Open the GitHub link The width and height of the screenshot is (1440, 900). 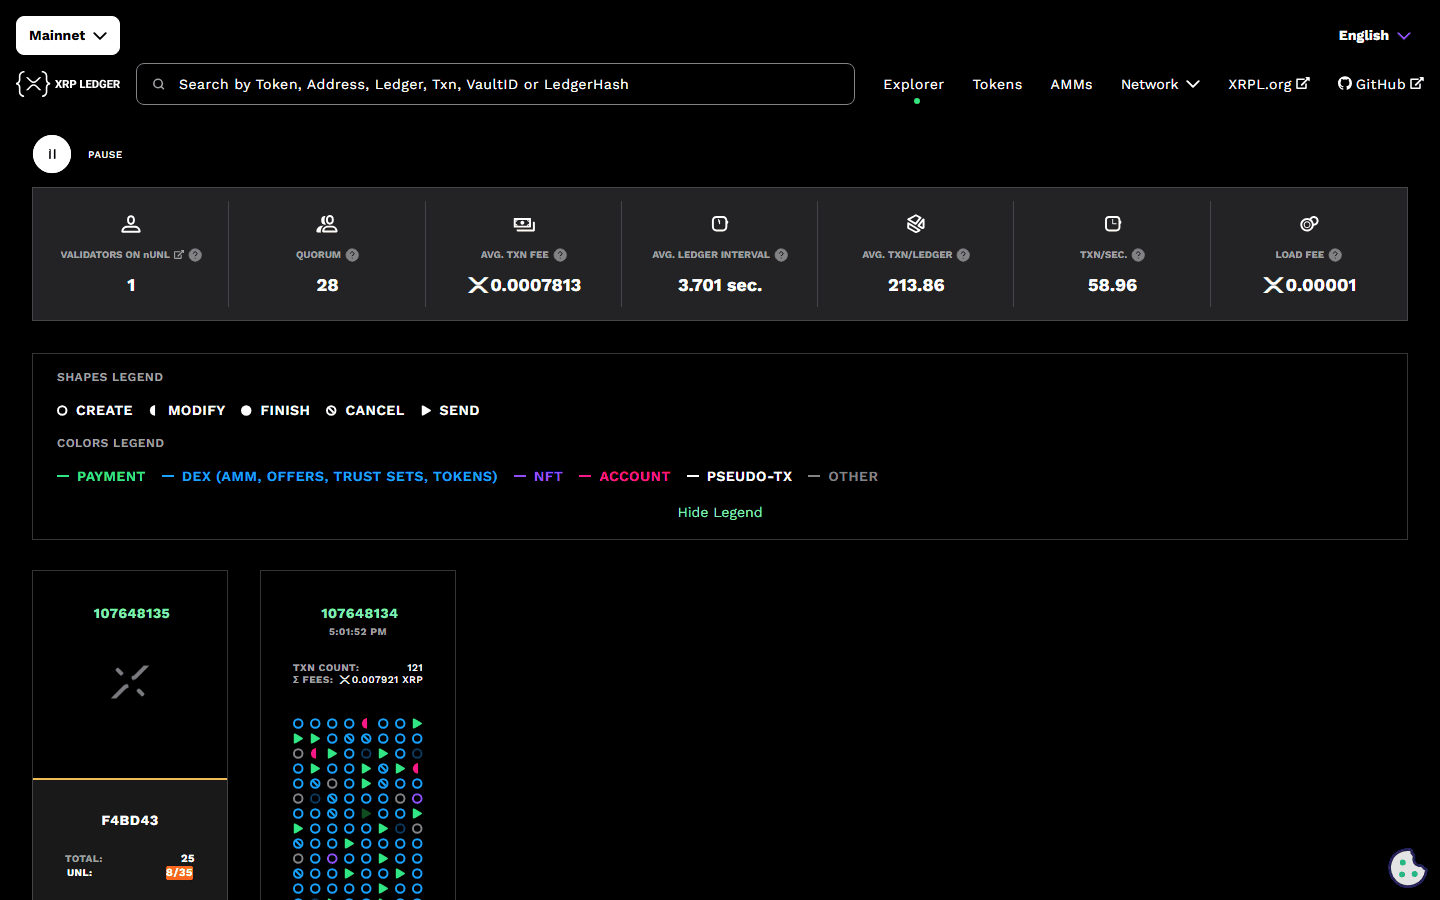point(1380,84)
